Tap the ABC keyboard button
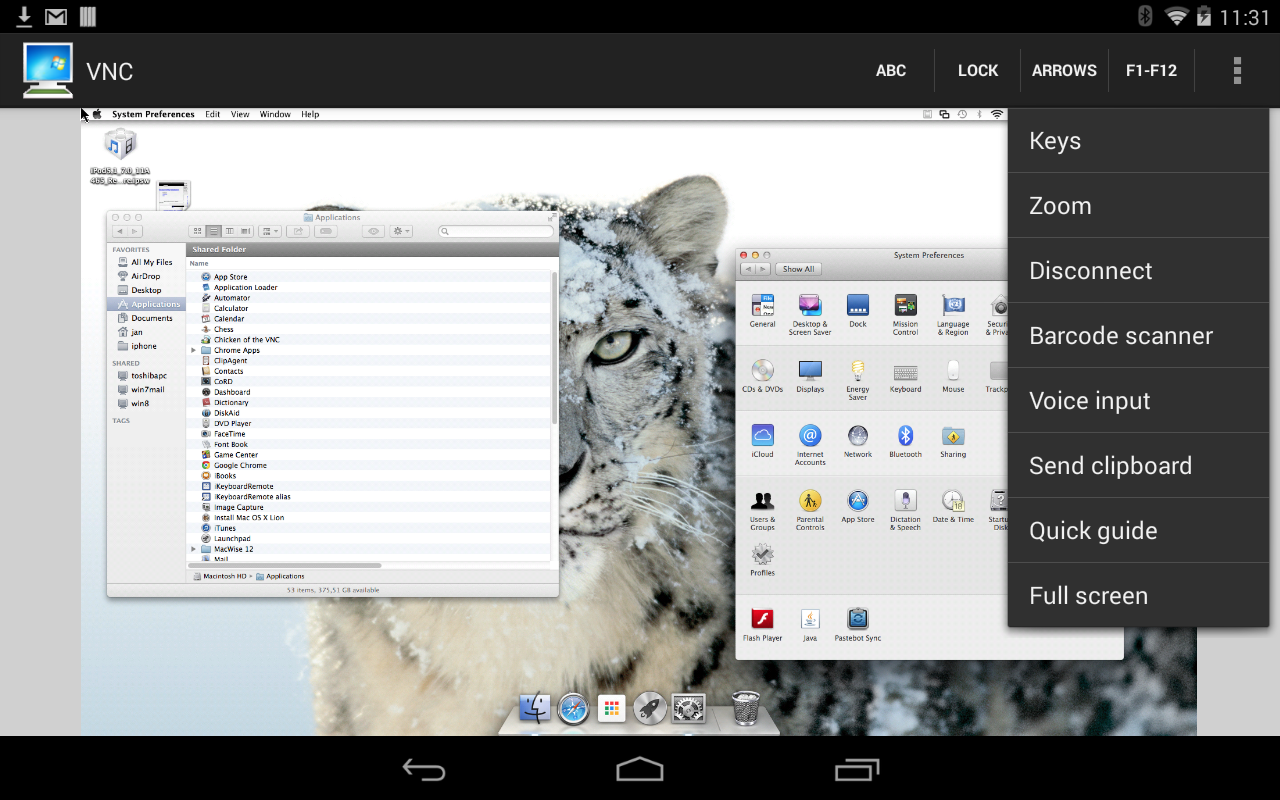 pos(891,70)
